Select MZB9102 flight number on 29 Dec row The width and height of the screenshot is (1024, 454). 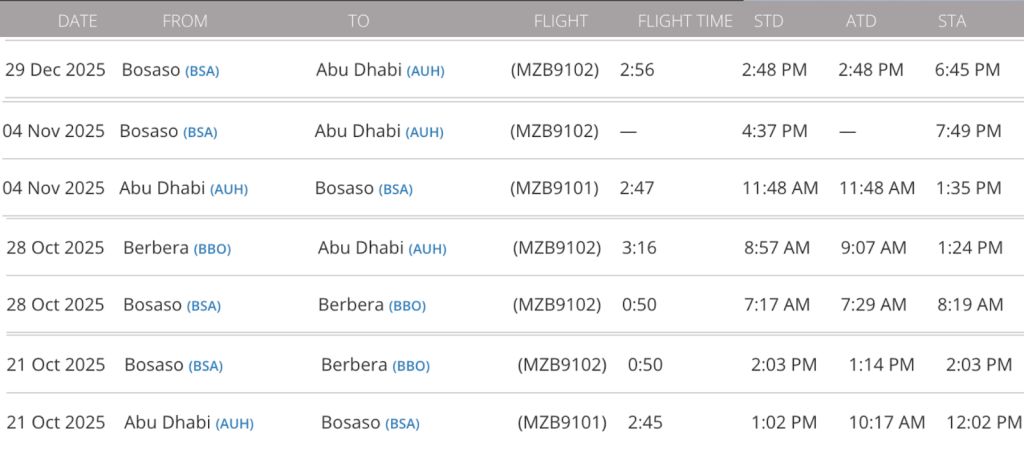(x=554, y=70)
